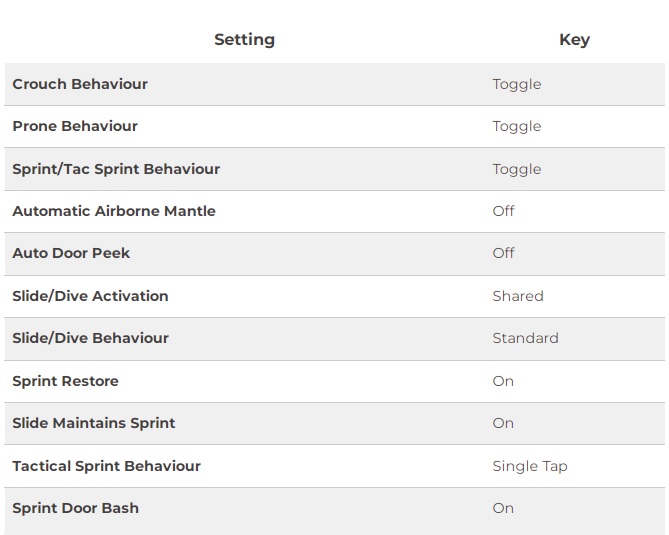
Task: Click the Prone Behaviour row label
Action: click(75, 126)
